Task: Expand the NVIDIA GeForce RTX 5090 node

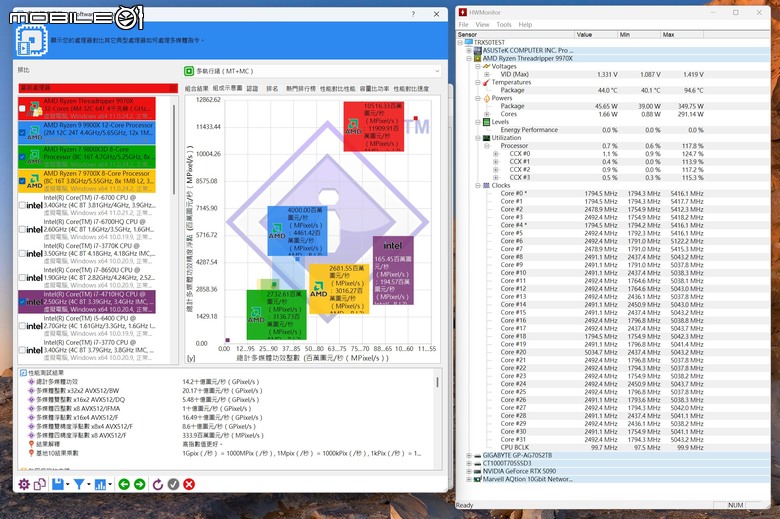Action: point(469,471)
